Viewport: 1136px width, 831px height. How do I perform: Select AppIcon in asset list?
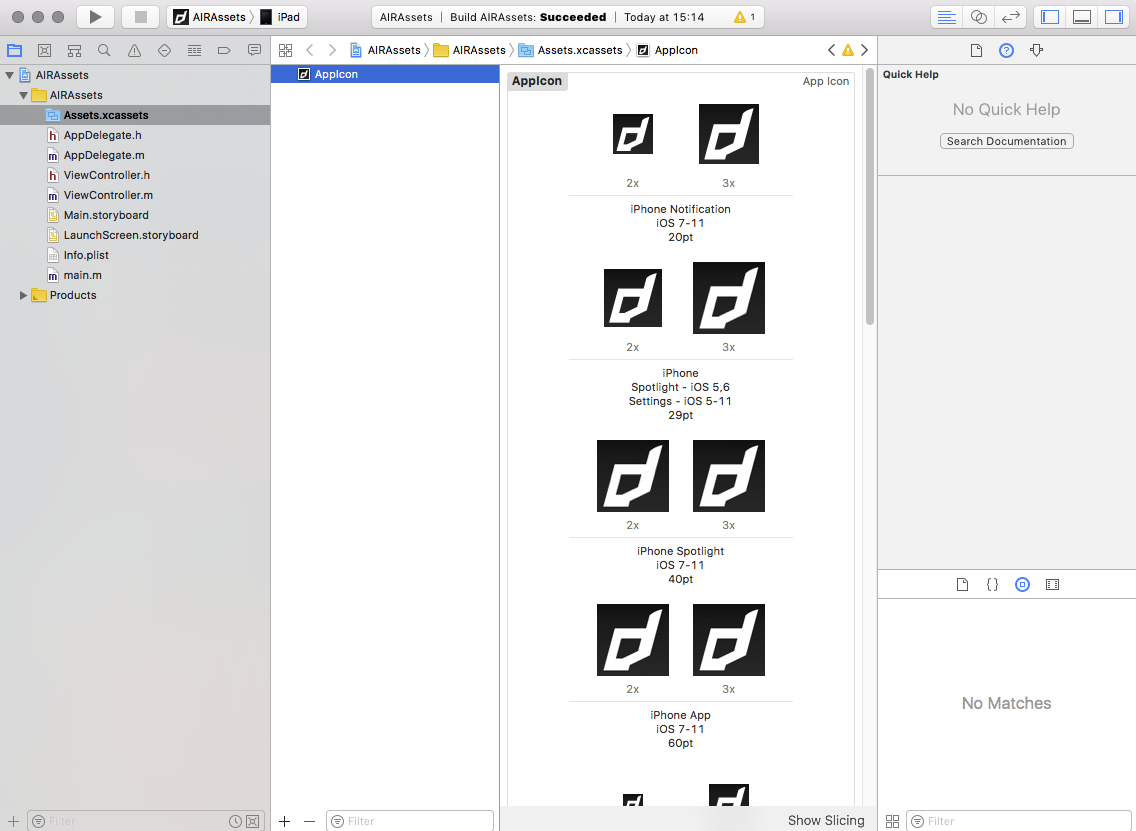tap(385, 74)
